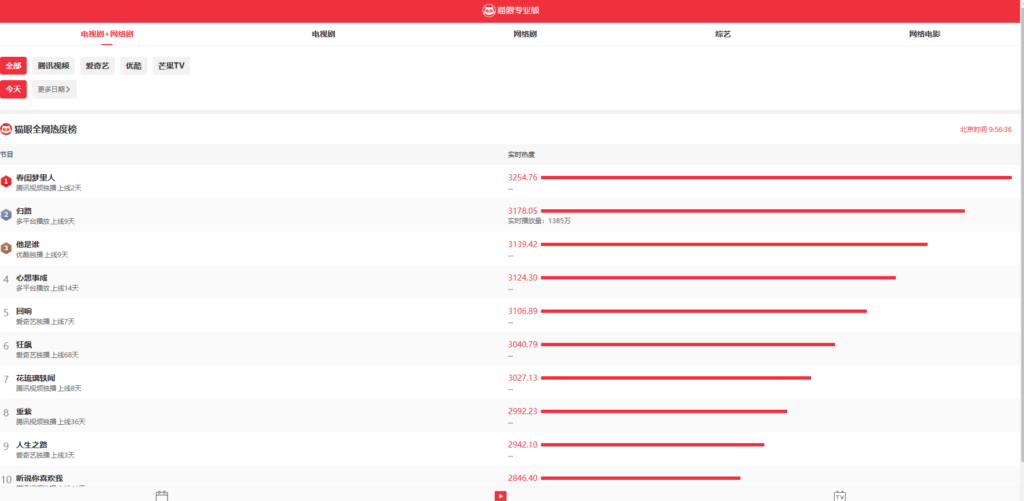Open the show 心想事成
The width and height of the screenshot is (1024, 501).
31,277
